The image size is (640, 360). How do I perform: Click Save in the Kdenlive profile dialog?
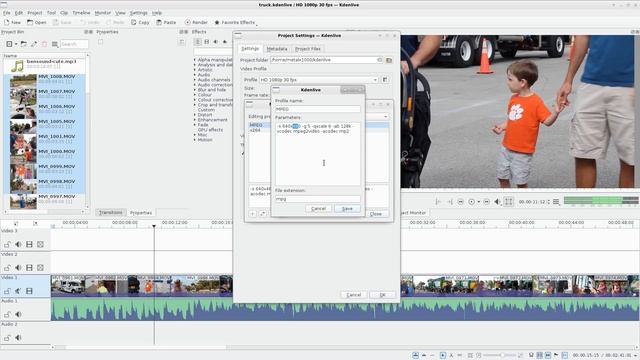347,209
